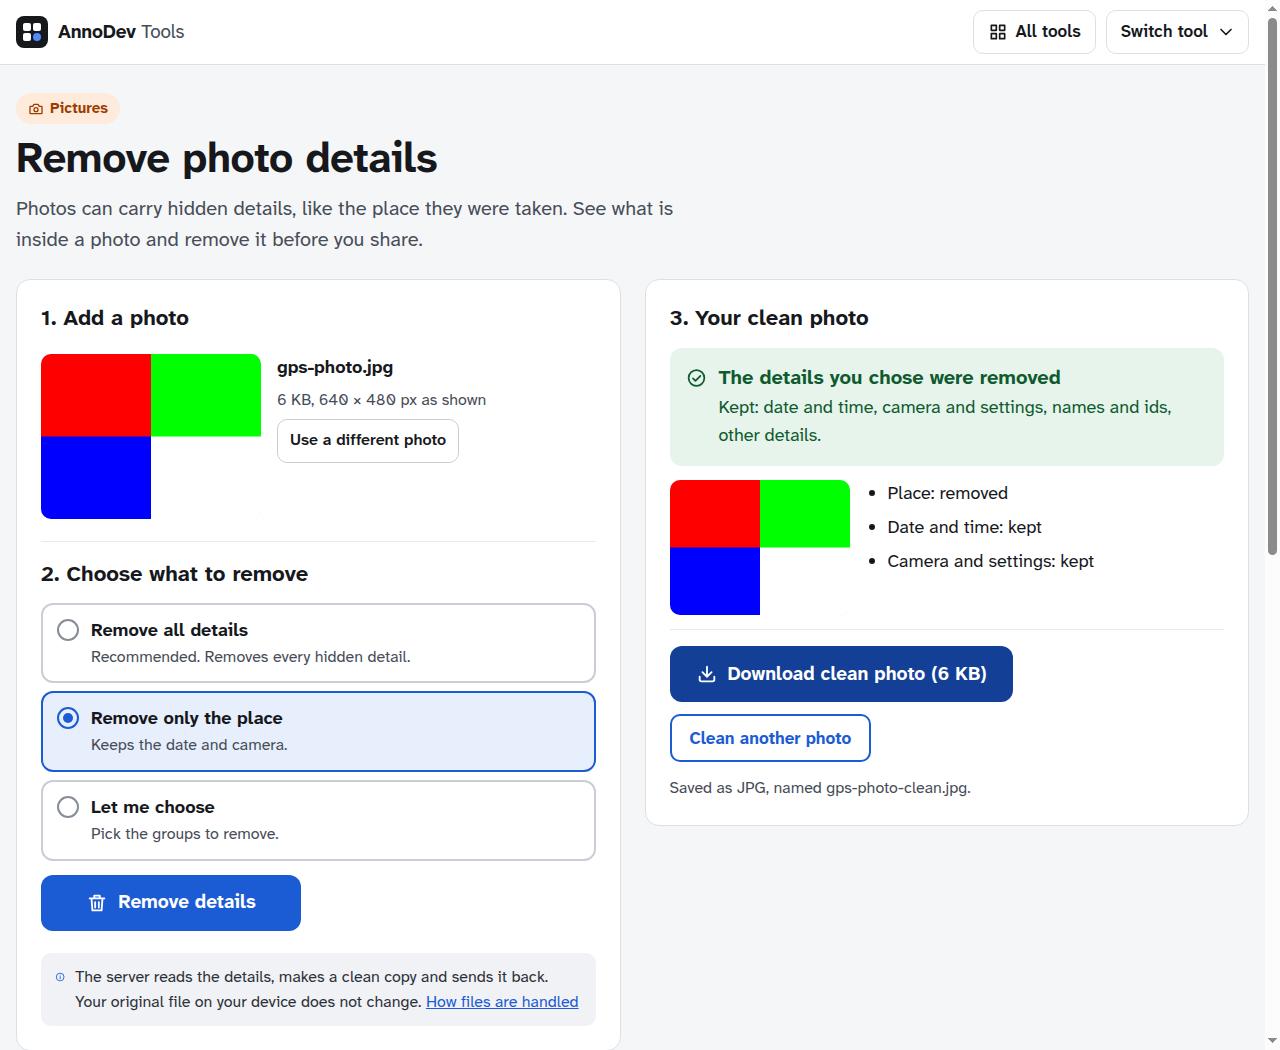Click the download arrow icon
The height and width of the screenshot is (1050, 1280).
click(706, 674)
